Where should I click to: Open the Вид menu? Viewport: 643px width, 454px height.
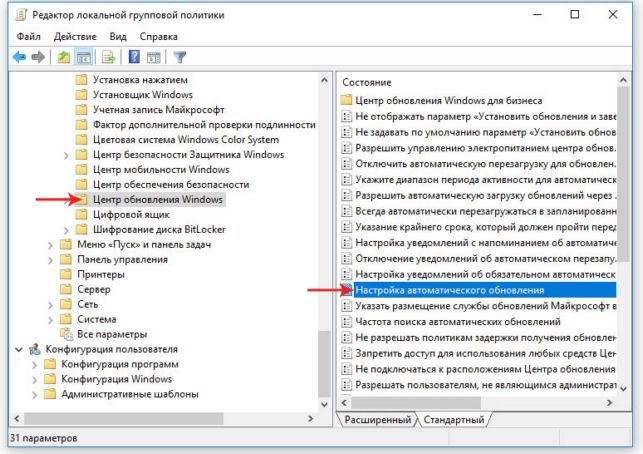point(118,37)
